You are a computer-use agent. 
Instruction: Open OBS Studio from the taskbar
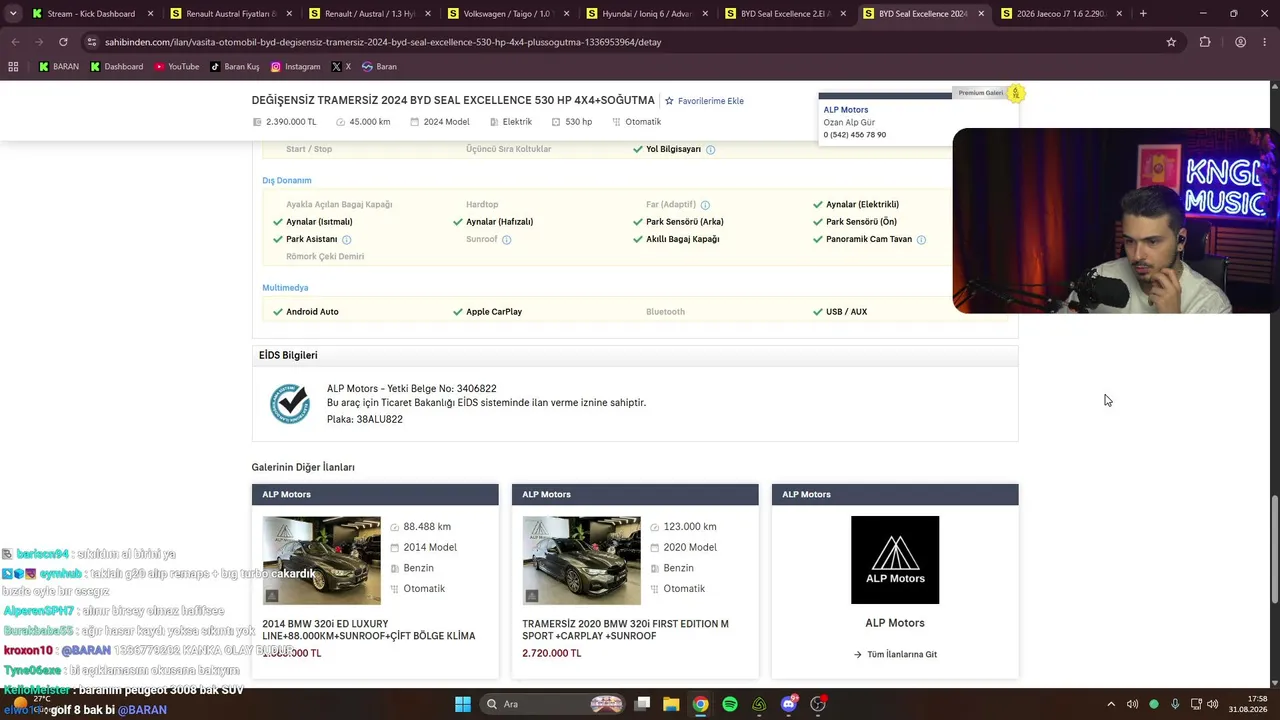(x=818, y=704)
